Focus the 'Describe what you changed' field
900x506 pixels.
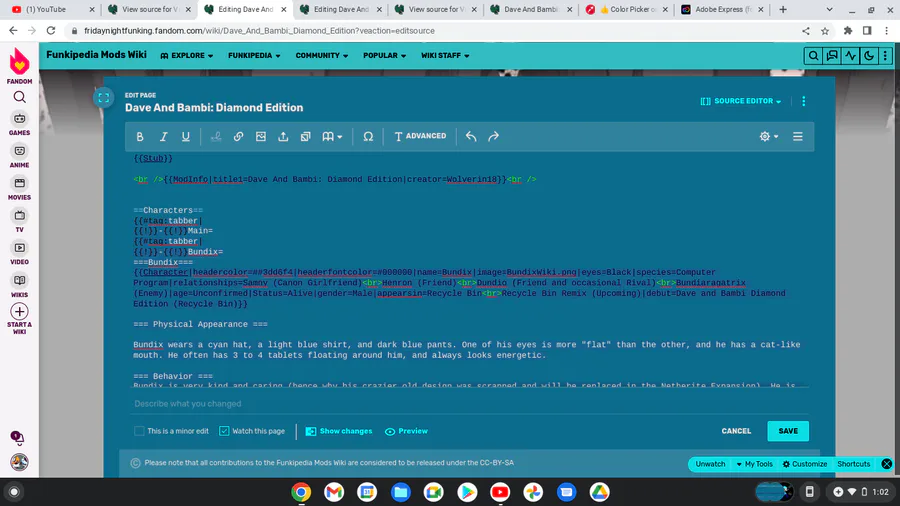469,404
